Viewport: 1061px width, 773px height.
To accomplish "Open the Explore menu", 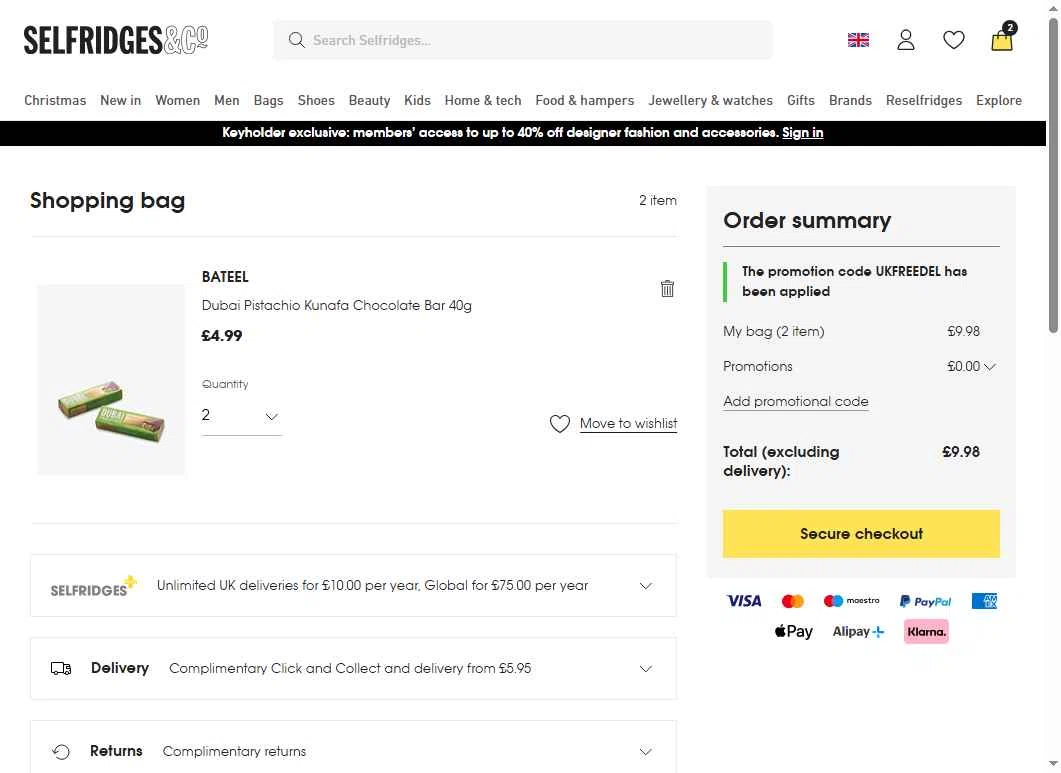I will [999, 100].
